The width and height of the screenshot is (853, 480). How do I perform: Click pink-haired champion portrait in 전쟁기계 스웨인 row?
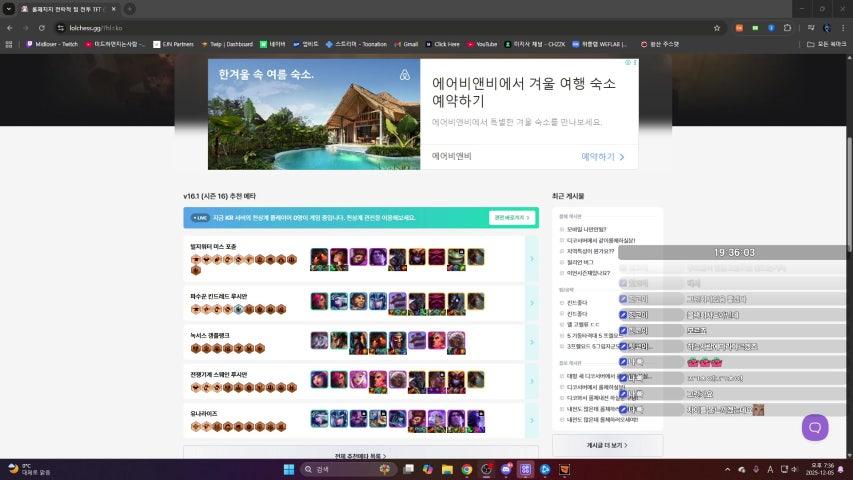coord(358,380)
